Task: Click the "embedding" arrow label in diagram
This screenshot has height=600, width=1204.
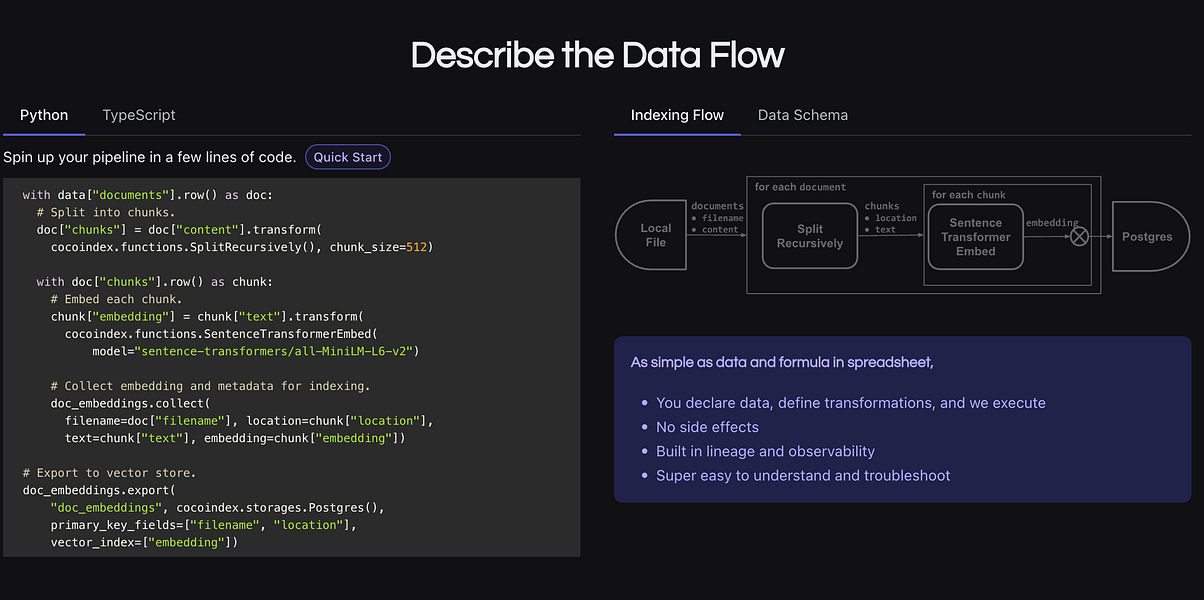Action: (1052, 223)
